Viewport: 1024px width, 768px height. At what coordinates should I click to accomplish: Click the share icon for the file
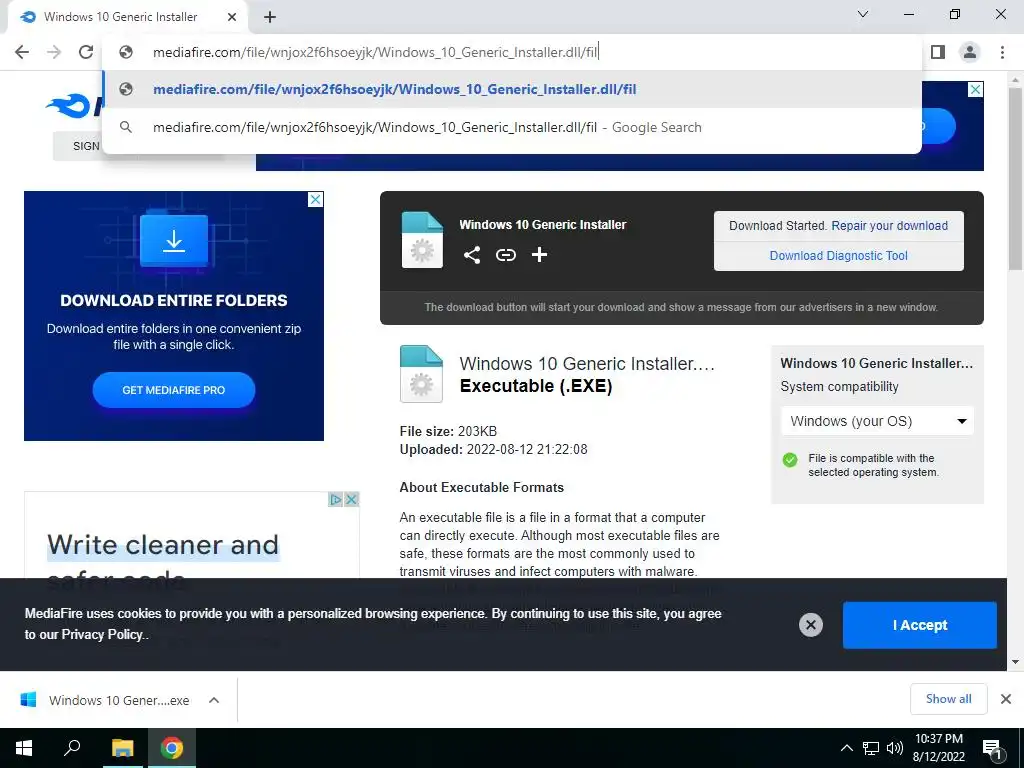tap(472, 255)
